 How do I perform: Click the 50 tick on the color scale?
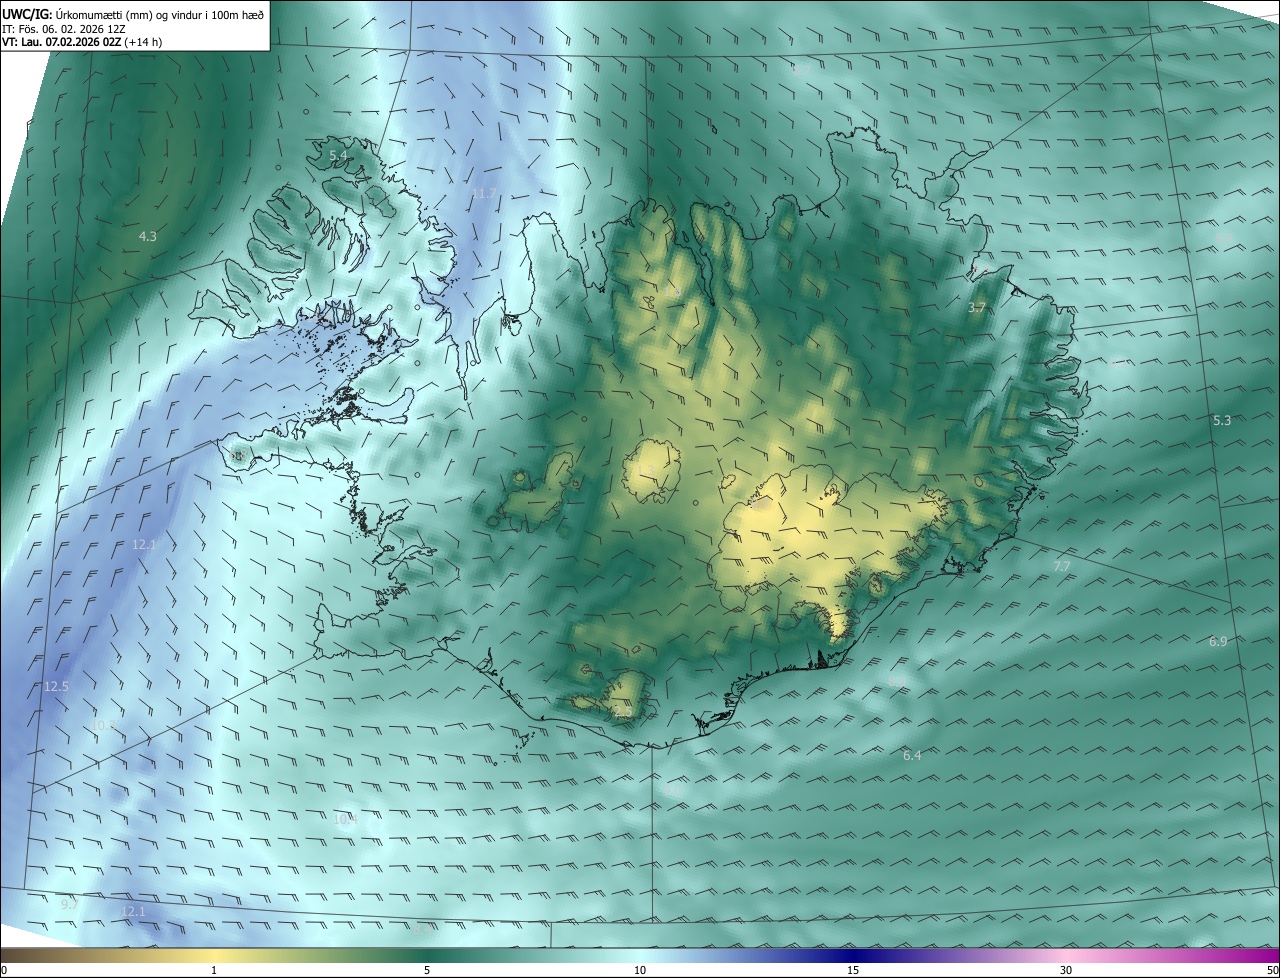tap(1272, 971)
